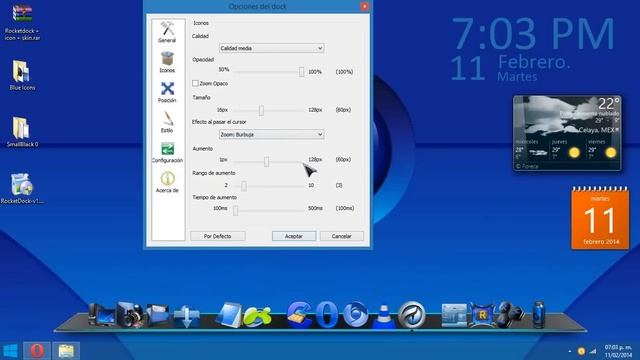Launch CCleaner from the dock
The height and width of the screenshot is (360, 640).
tap(299, 315)
